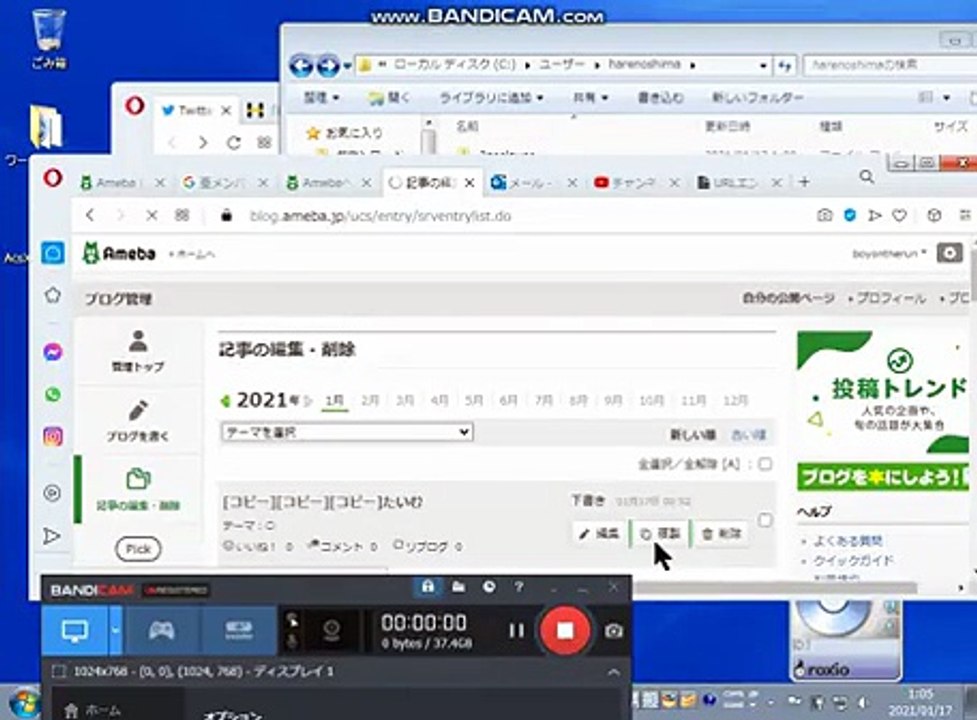Image resolution: width=977 pixels, height=720 pixels.
Task: Open the Speed Dial grid icon
Action: (182, 216)
